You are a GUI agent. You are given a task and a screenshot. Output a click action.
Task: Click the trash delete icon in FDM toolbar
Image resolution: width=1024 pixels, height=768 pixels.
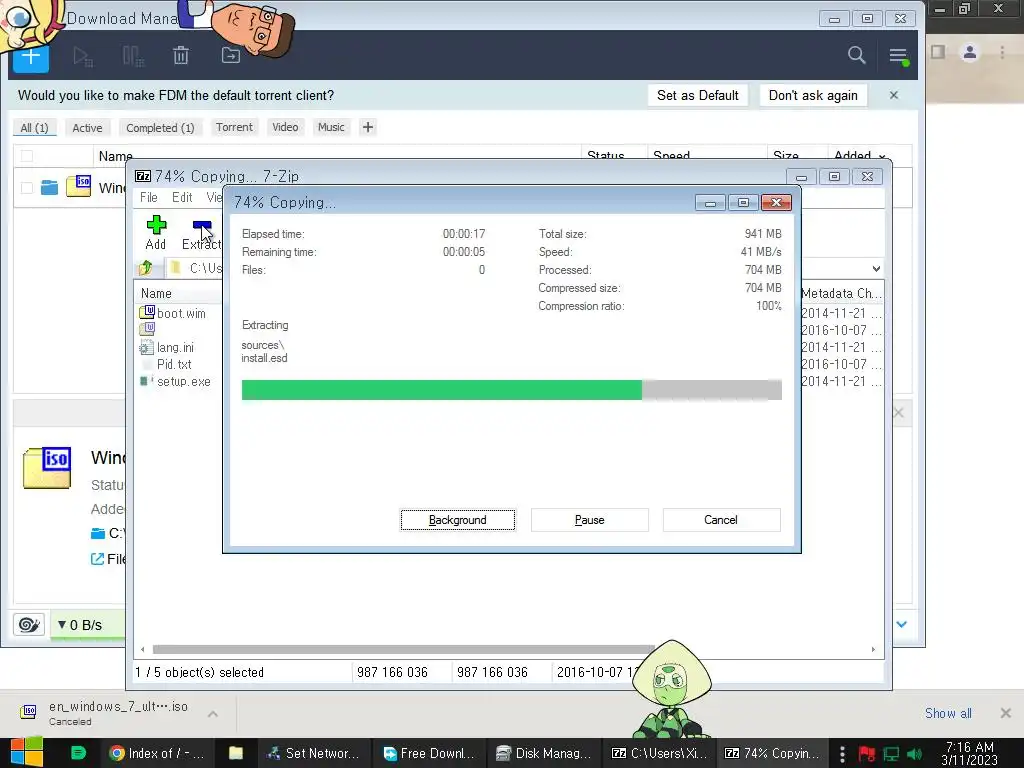click(x=181, y=56)
